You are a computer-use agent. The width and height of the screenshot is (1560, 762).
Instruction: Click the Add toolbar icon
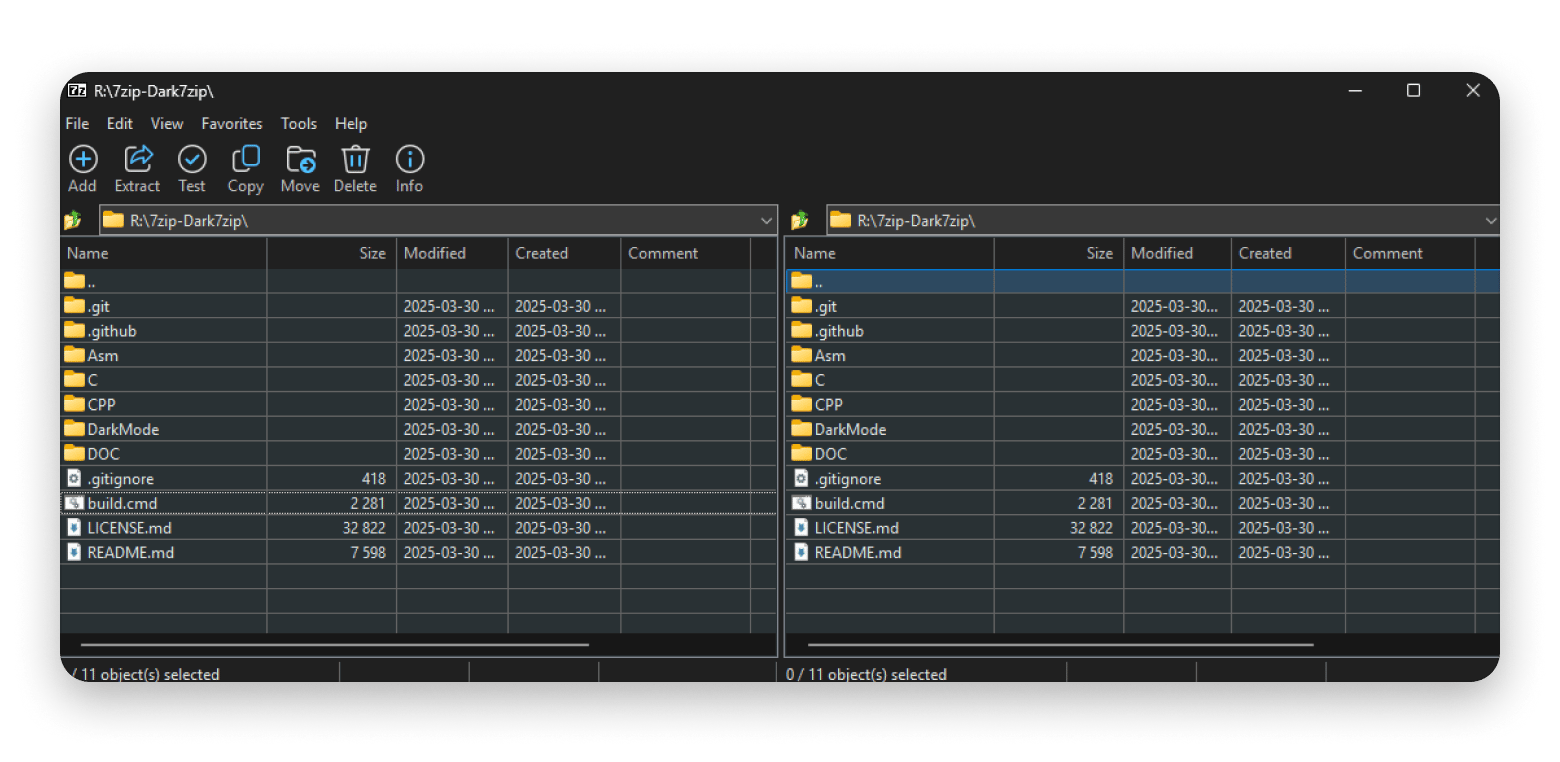pos(82,160)
